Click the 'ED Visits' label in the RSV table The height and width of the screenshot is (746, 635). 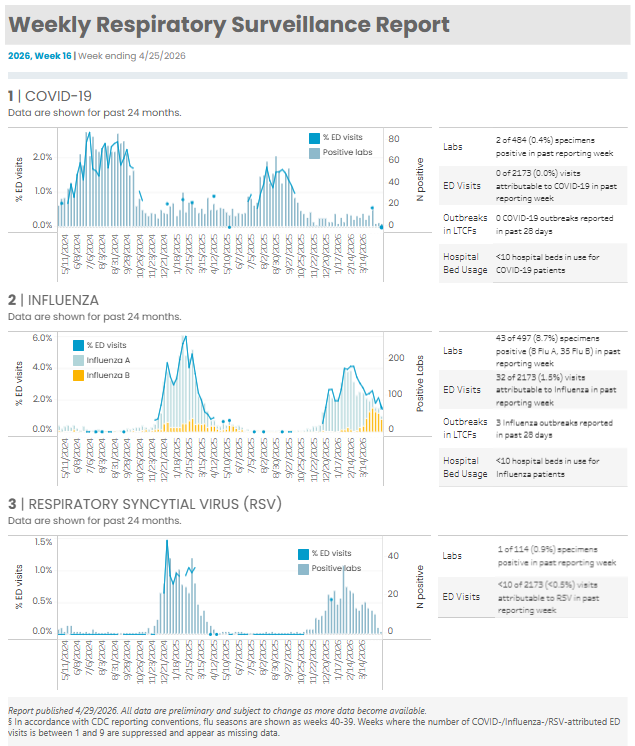point(461,597)
